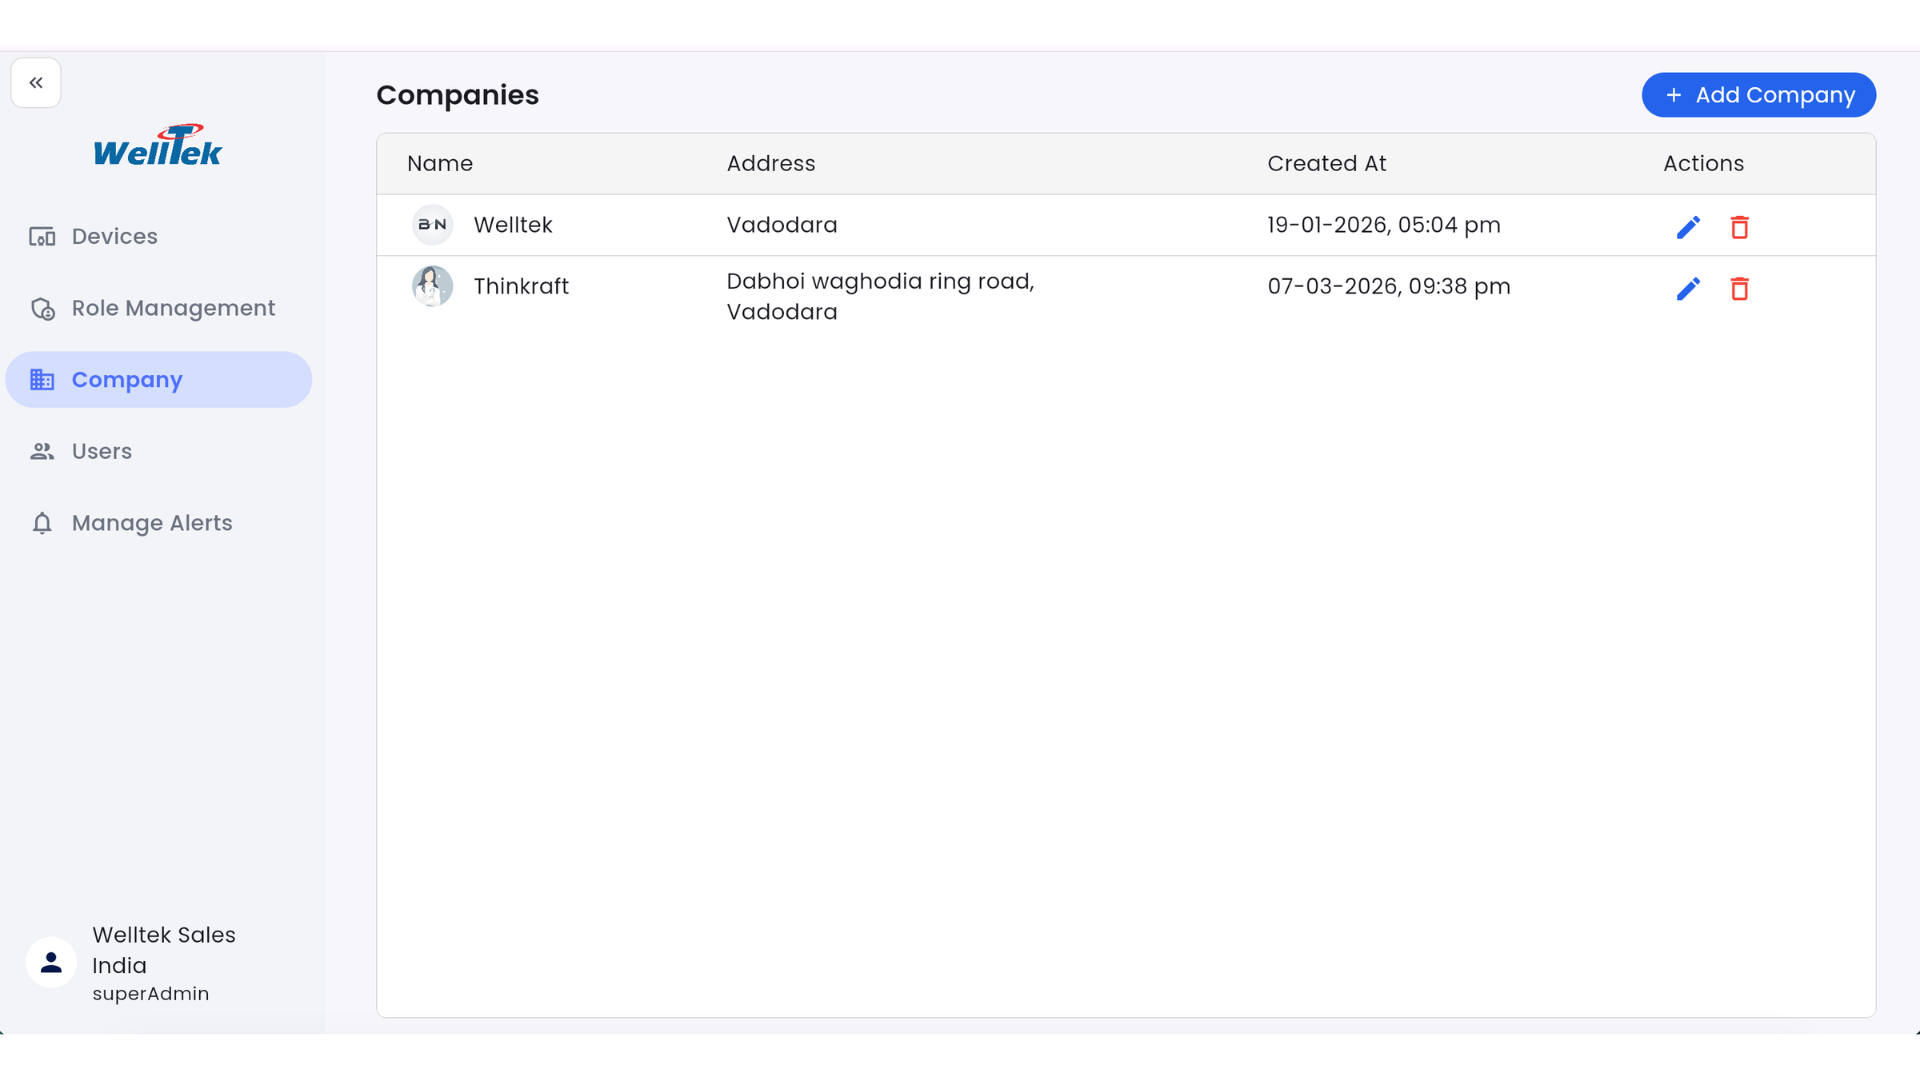
Task: Click the superAdmin profile avatar
Action: coord(51,962)
